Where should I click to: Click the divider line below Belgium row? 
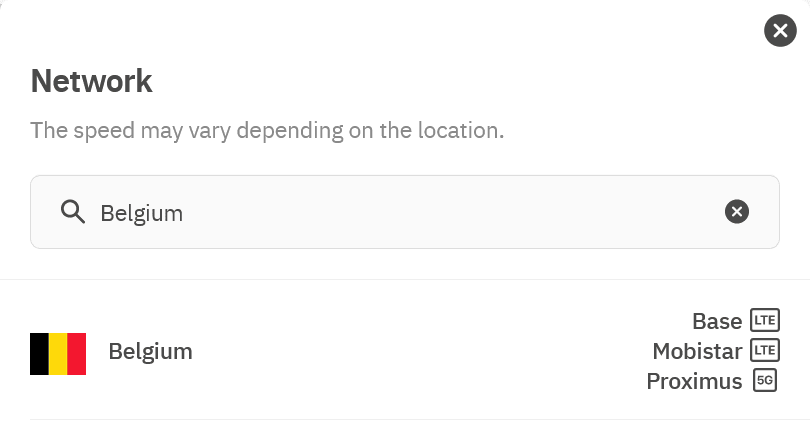click(x=405, y=419)
